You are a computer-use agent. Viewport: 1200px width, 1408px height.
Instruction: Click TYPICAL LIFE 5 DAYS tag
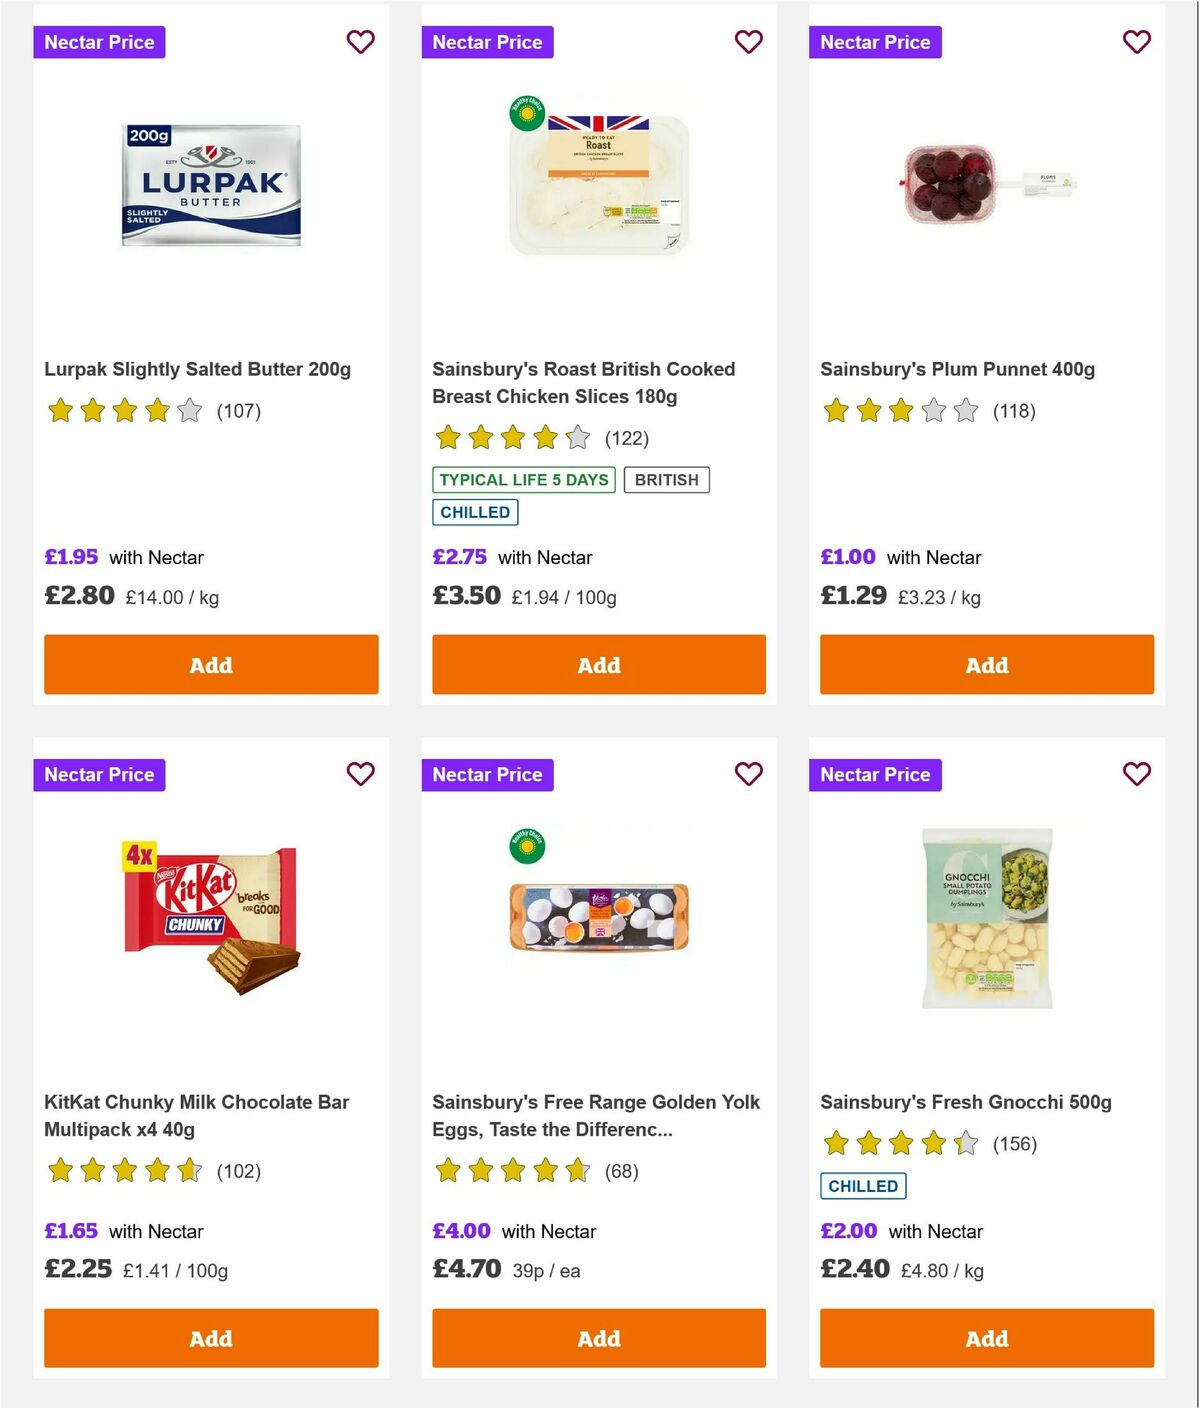click(525, 480)
